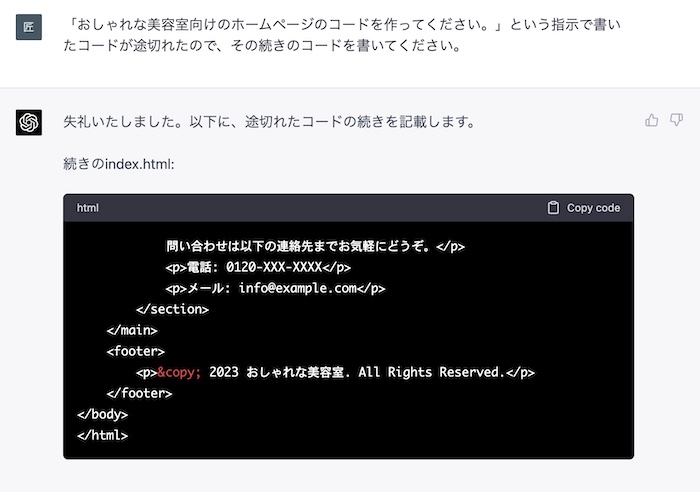This screenshot has height=492, width=700.
Task: Click the closing </body> tag line
Action: click(x=102, y=414)
